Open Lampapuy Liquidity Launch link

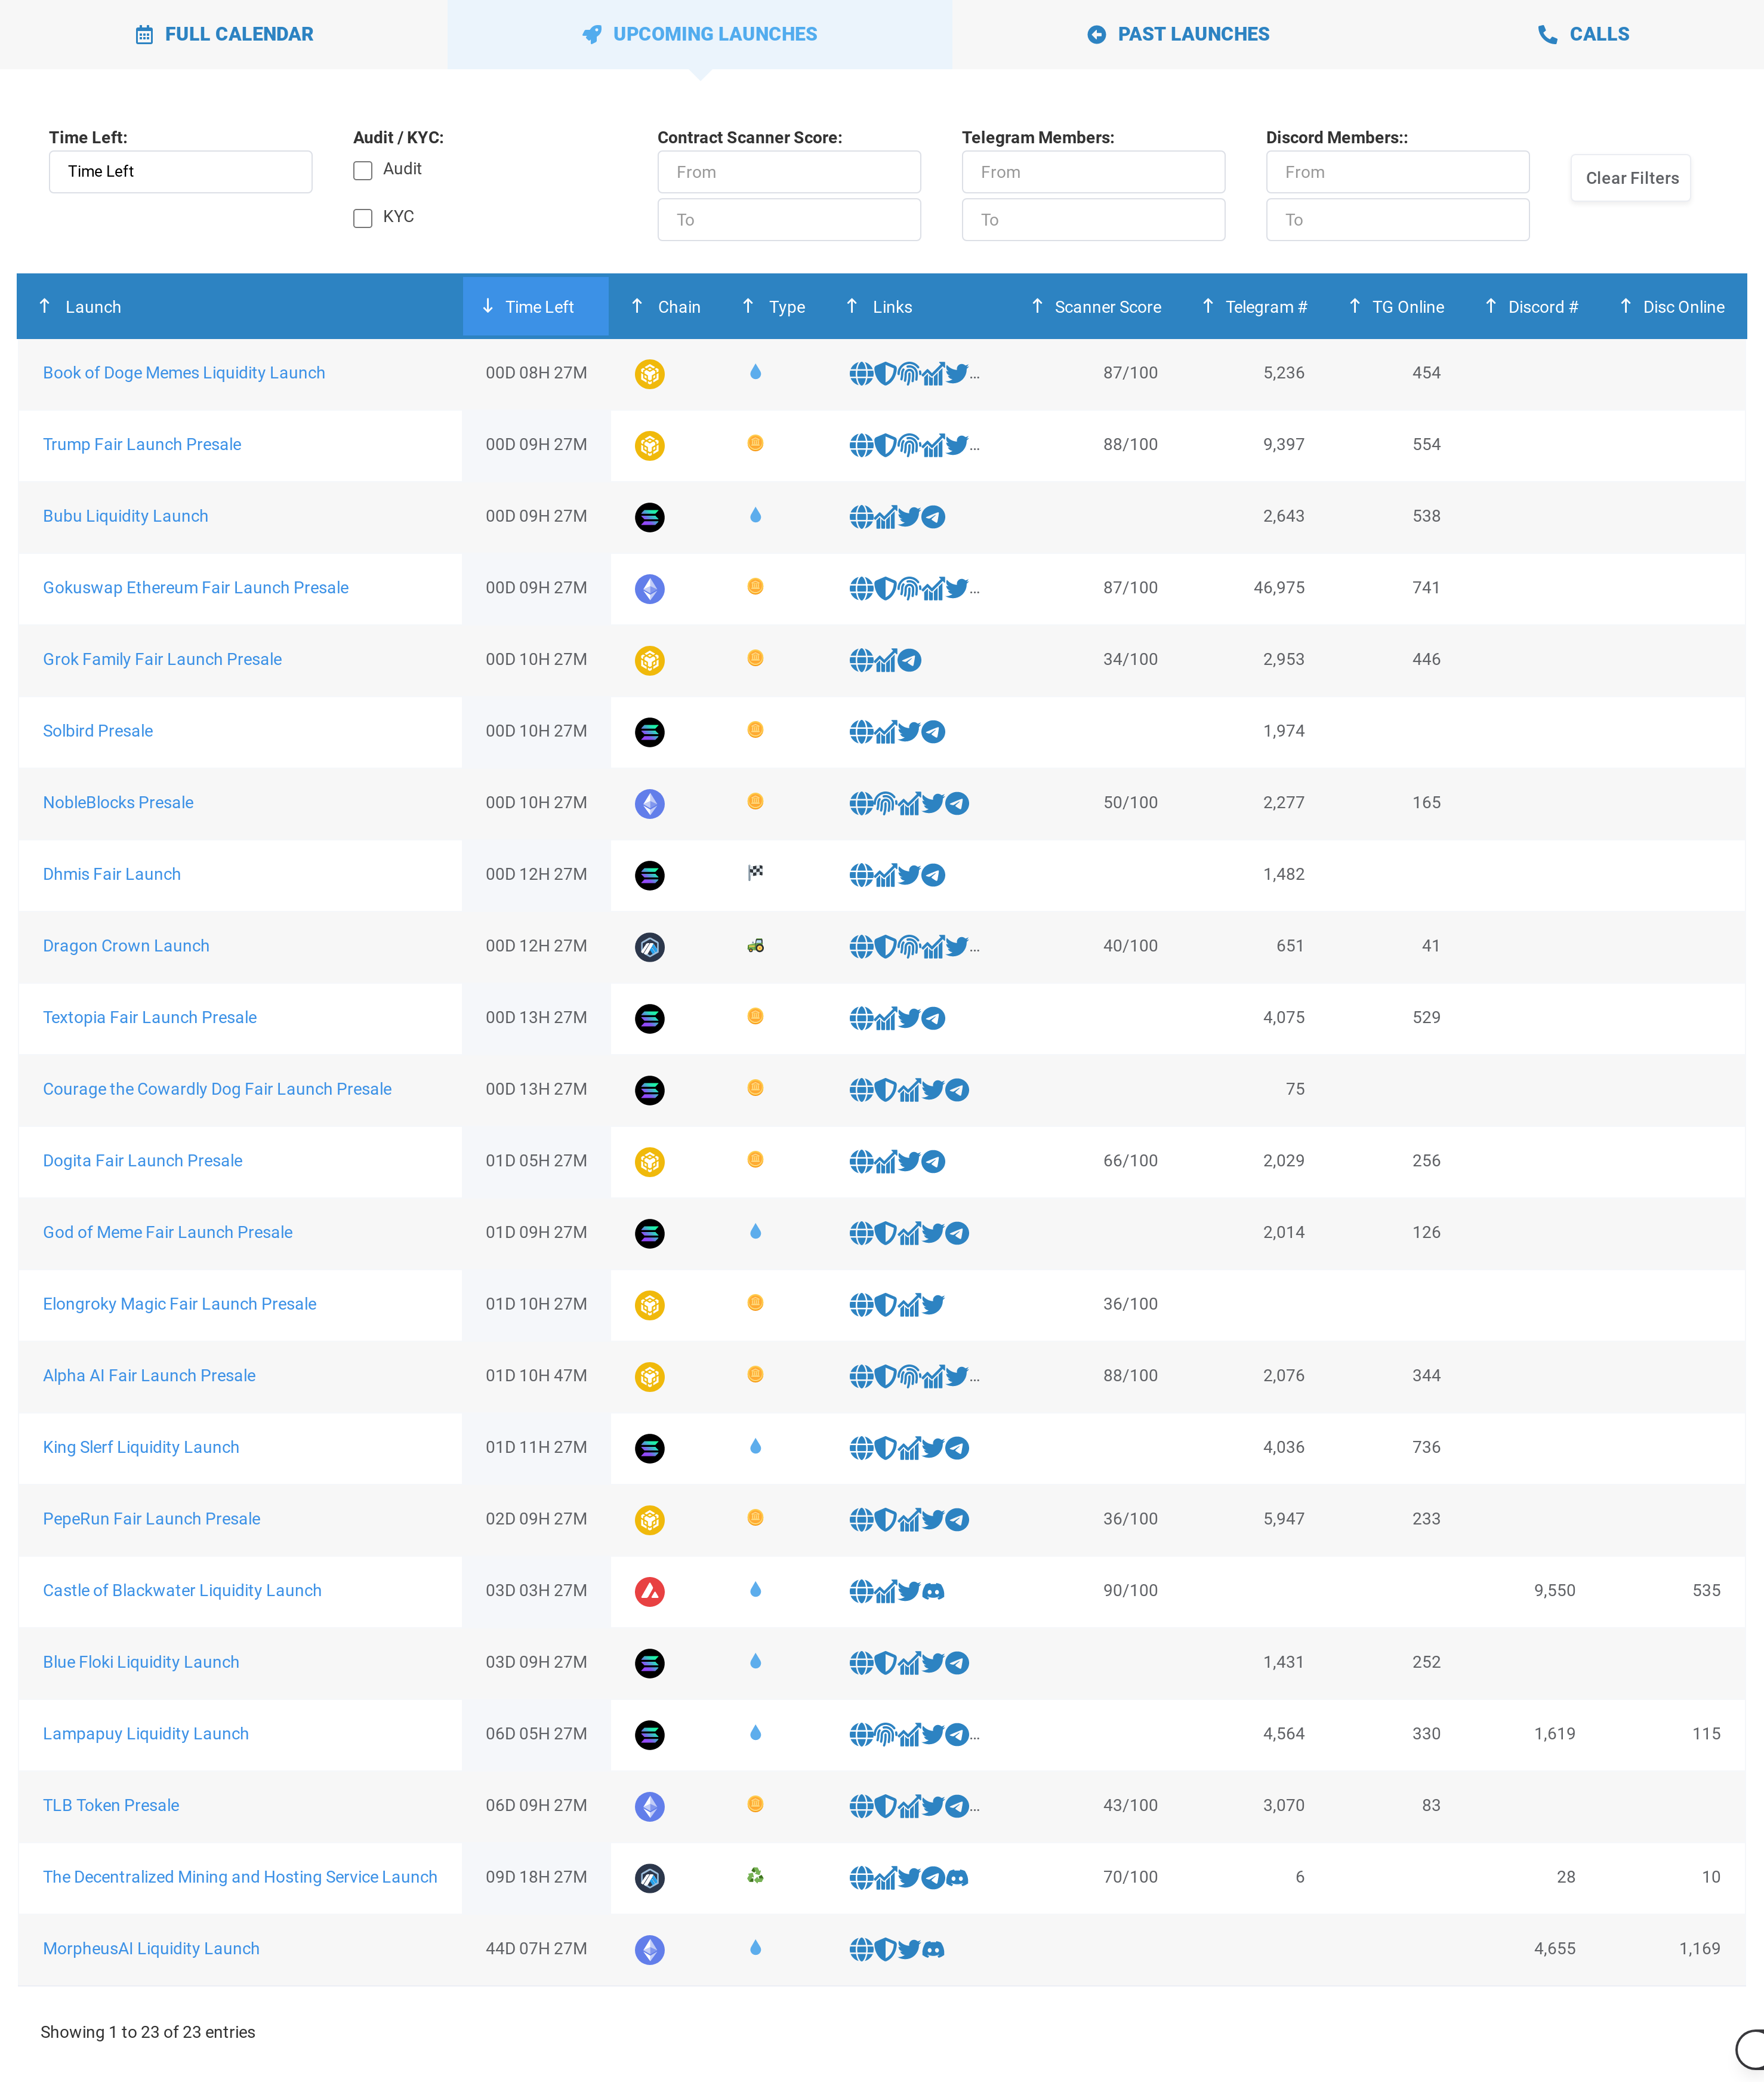pyautogui.click(x=146, y=1734)
